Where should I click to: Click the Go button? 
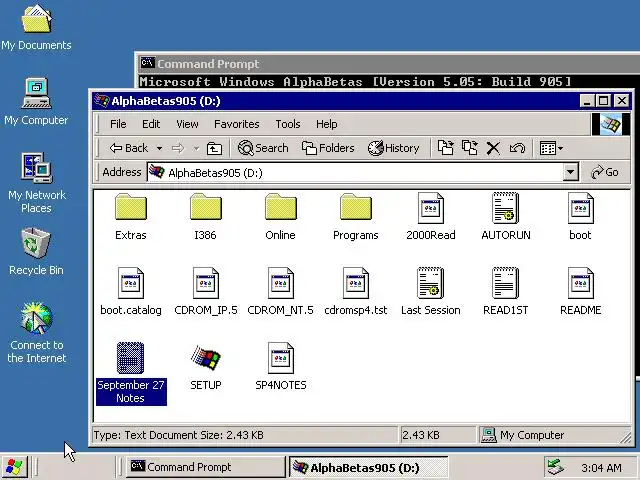pos(605,172)
